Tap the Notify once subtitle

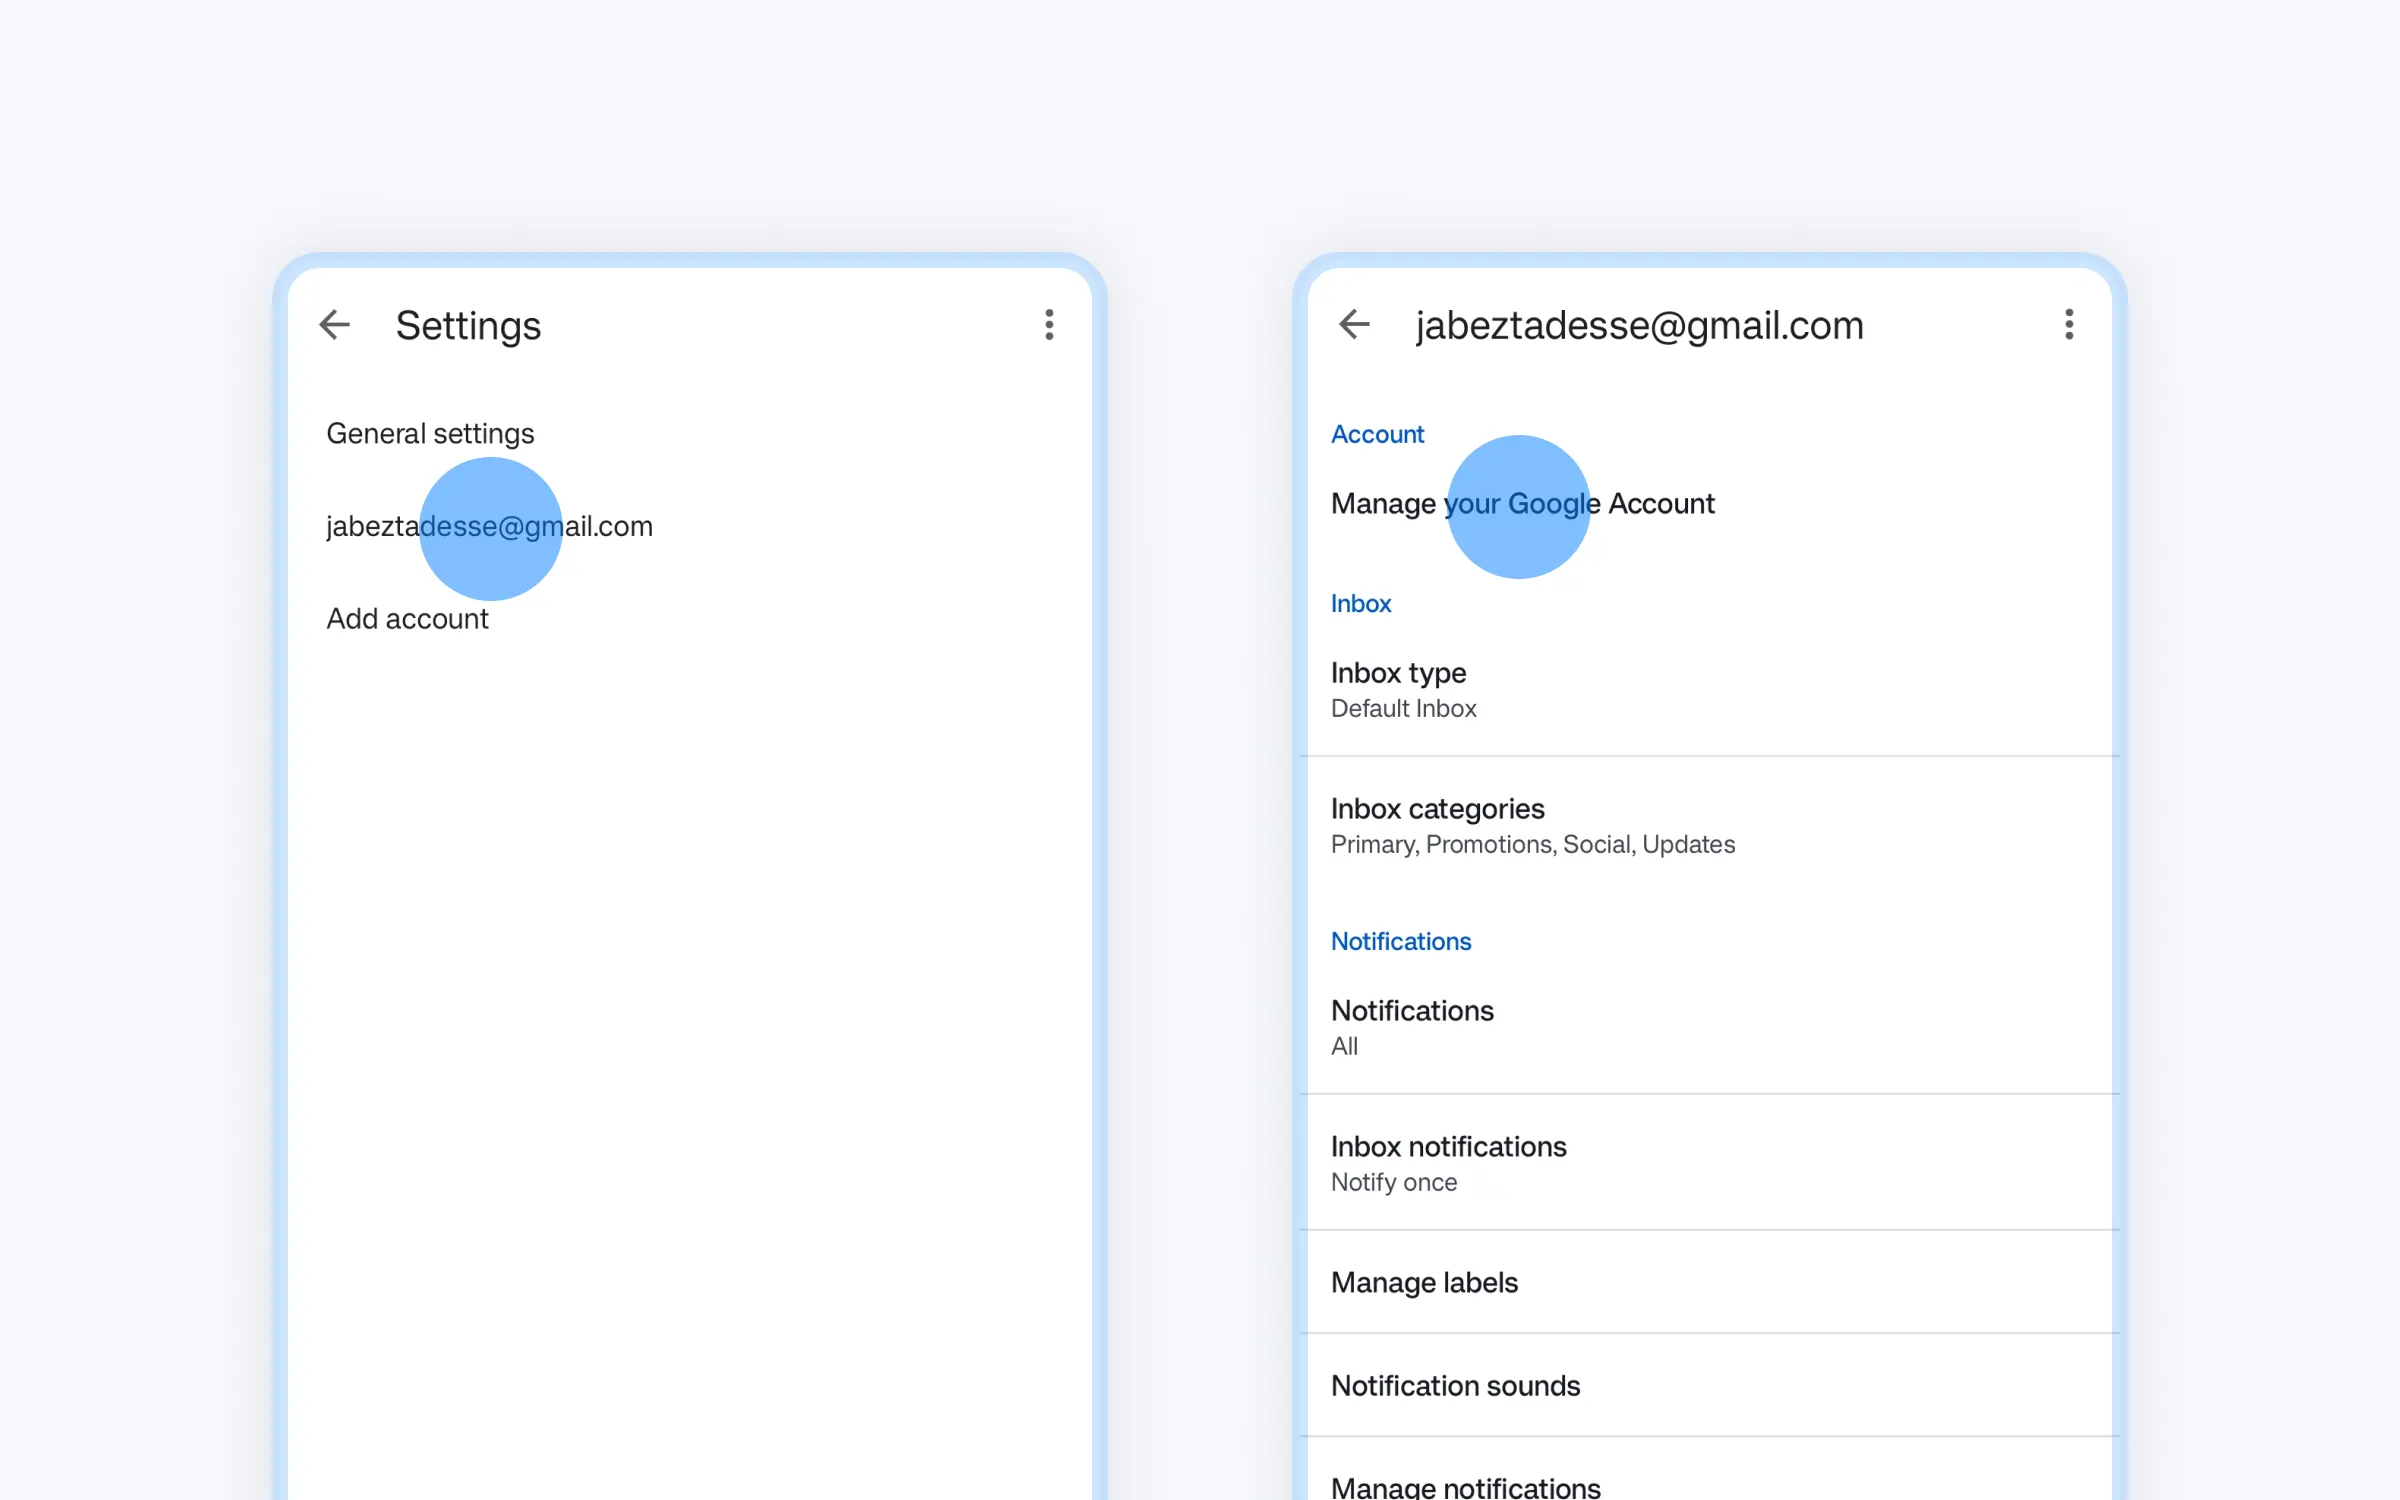pos(1394,1182)
